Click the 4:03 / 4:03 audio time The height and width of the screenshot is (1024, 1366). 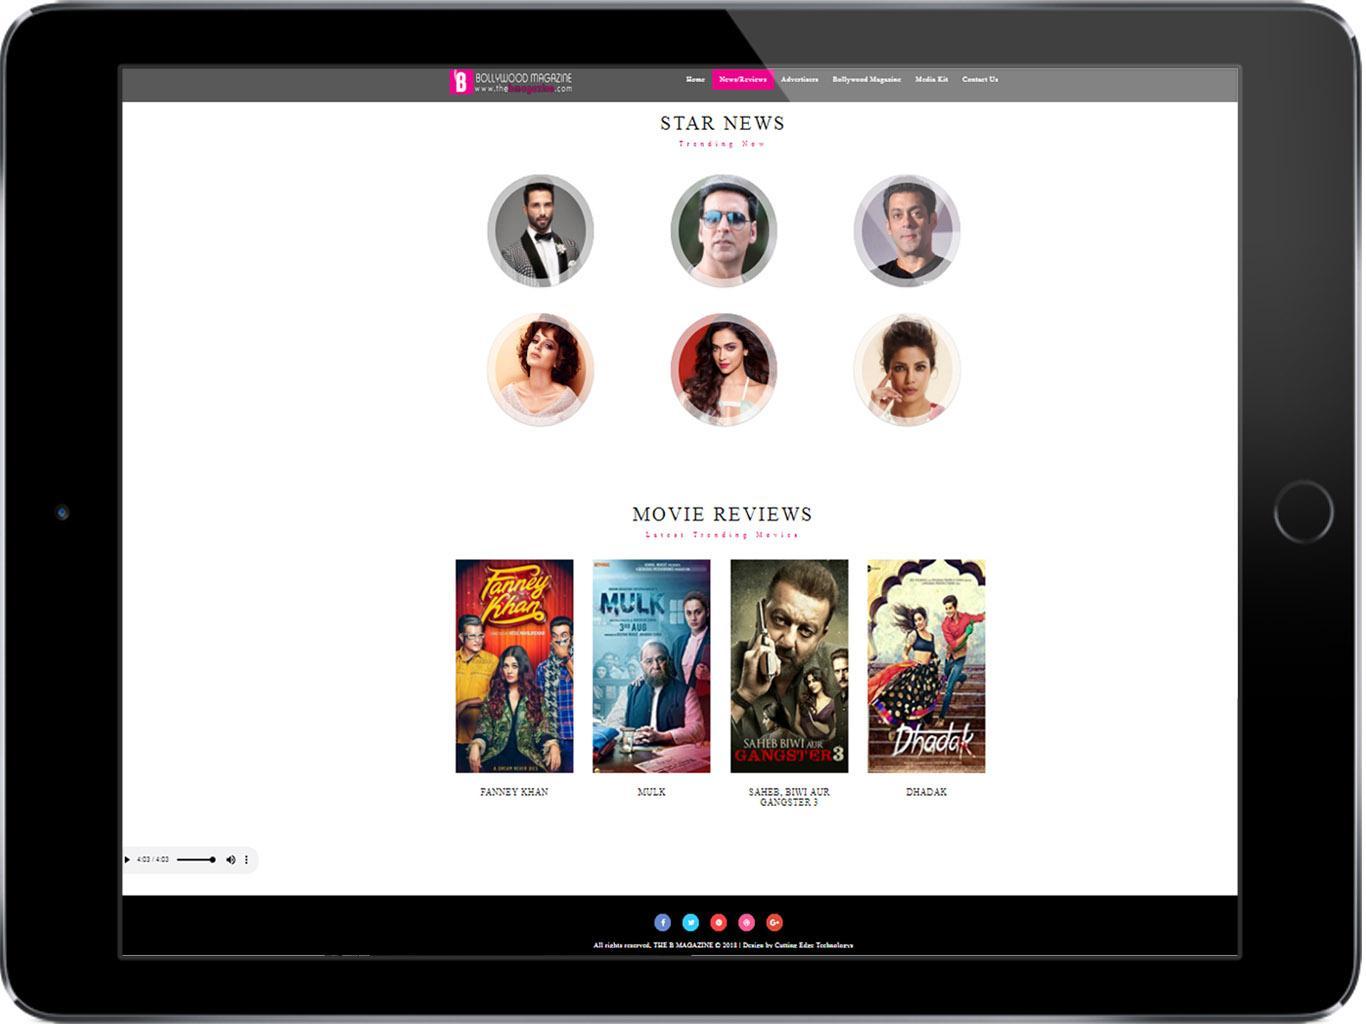153,860
